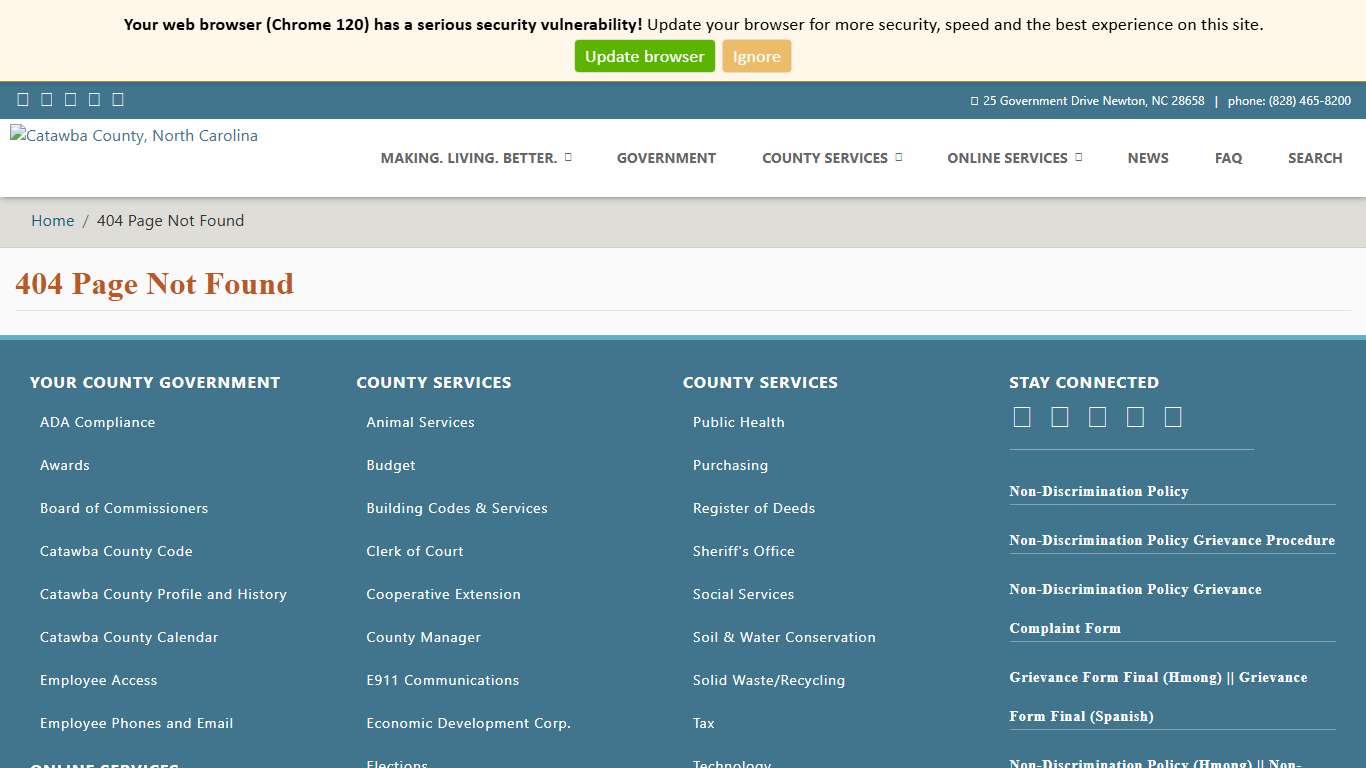
Task: Go to the News menu item
Action: point(1148,158)
